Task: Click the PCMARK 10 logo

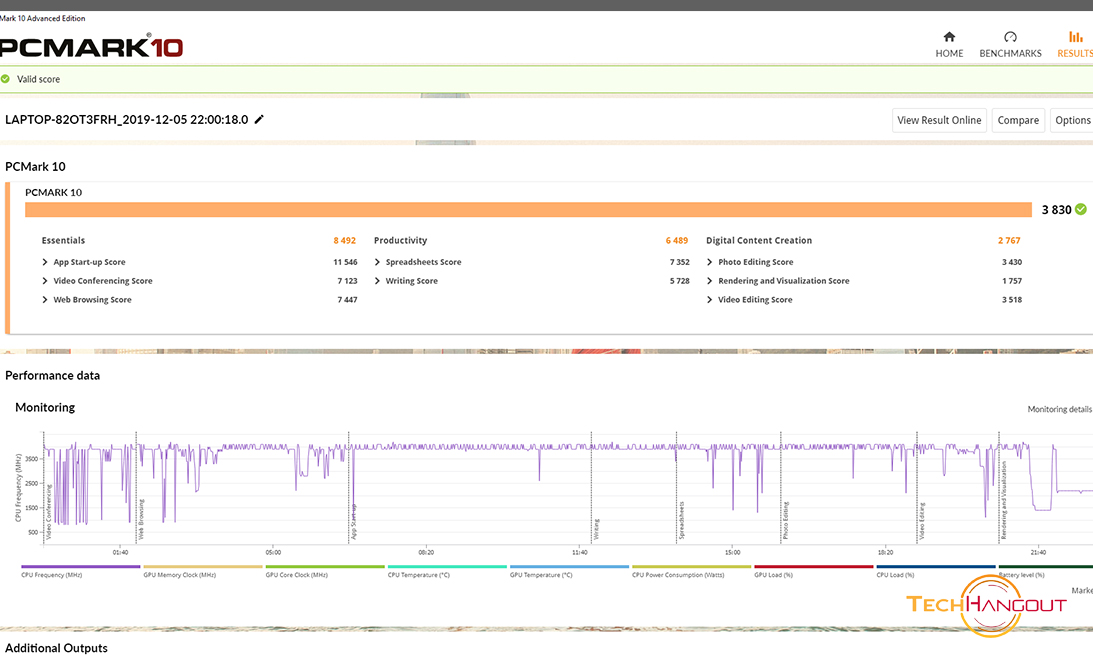Action: (x=91, y=47)
